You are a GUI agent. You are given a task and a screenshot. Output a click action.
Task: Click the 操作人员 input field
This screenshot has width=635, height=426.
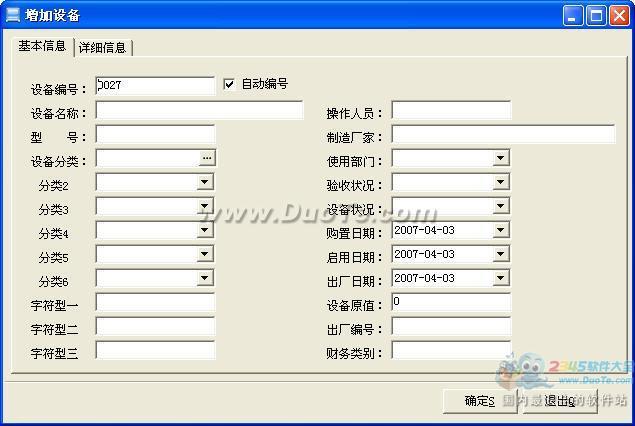(451, 110)
